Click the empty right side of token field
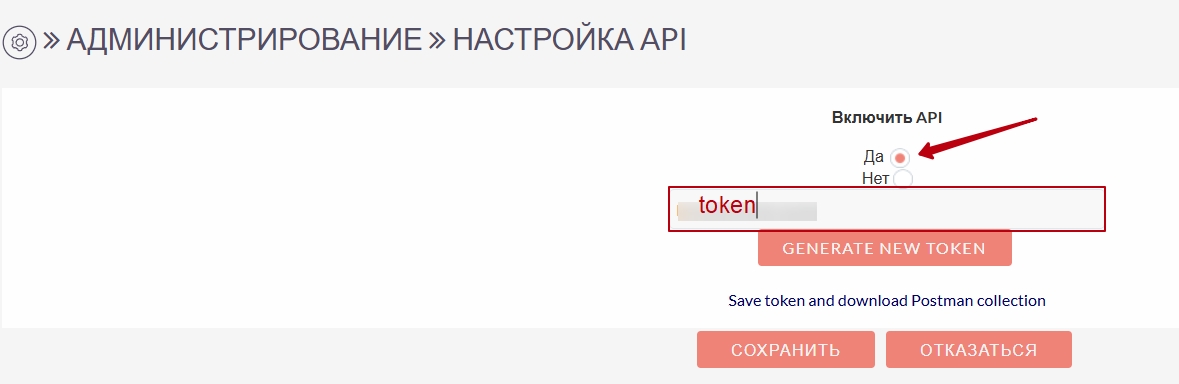1179x384 pixels. pyautogui.click(x=962, y=209)
